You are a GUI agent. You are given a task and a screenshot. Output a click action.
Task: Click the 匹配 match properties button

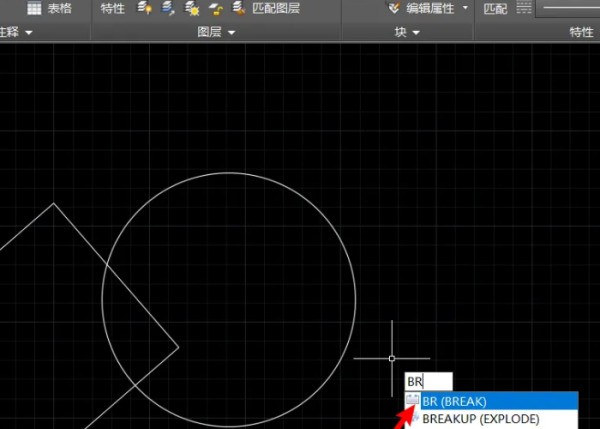tap(495, 9)
